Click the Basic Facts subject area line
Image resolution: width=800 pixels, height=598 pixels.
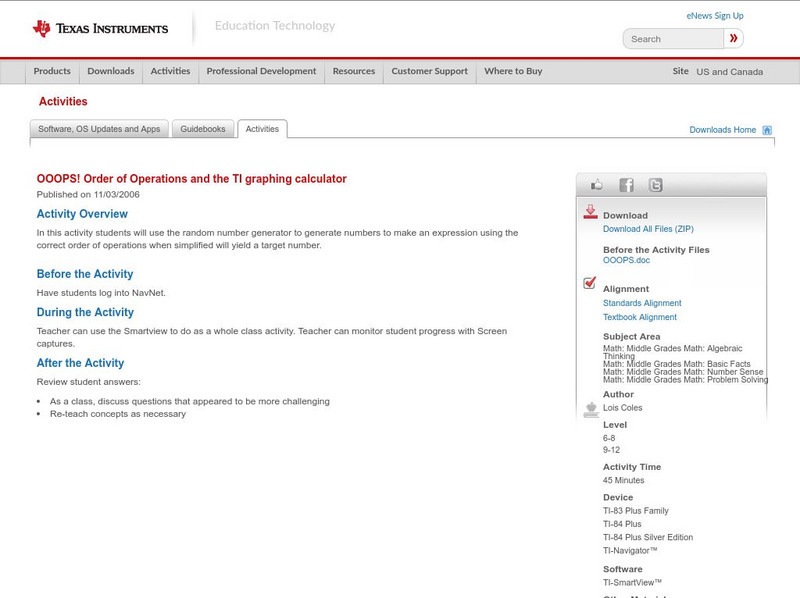pyautogui.click(x=677, y=364)
